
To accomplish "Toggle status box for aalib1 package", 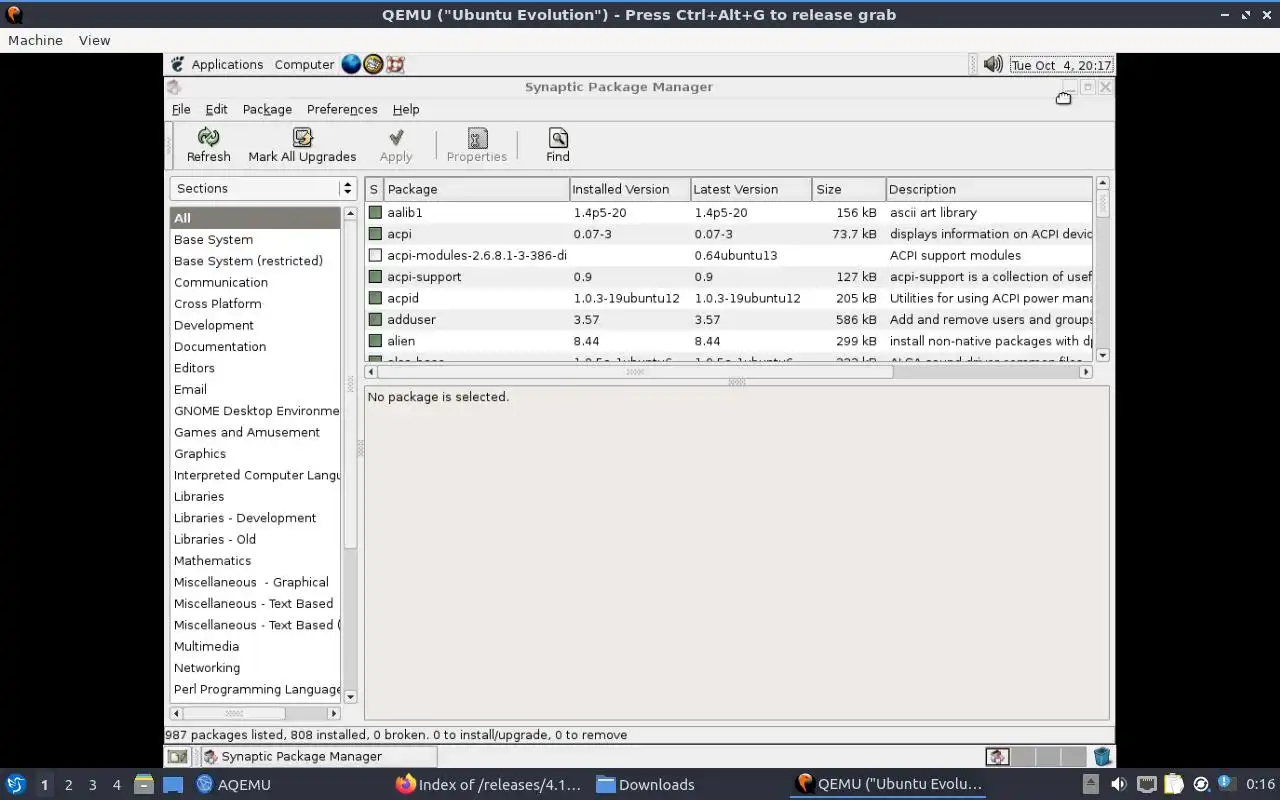I will (x=375, y=212).
